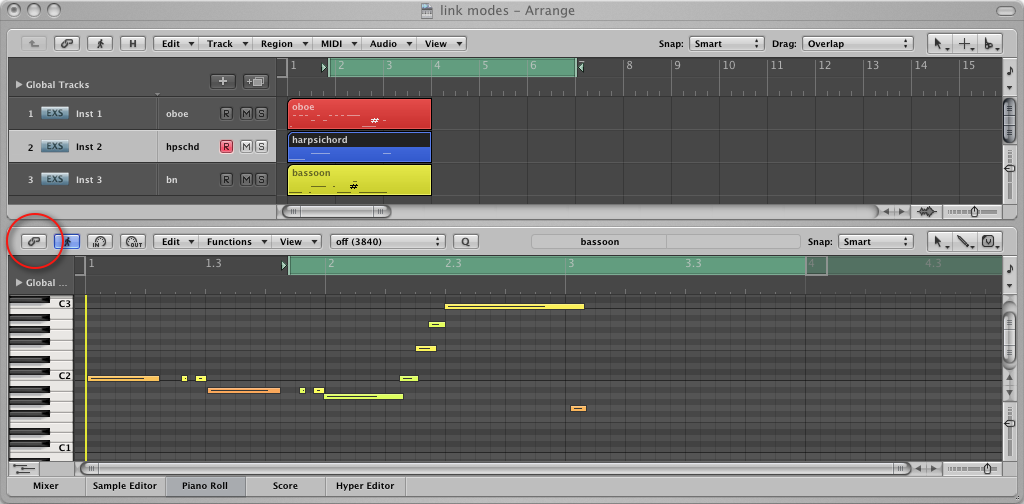Open the Region menu

coord(282,44)
